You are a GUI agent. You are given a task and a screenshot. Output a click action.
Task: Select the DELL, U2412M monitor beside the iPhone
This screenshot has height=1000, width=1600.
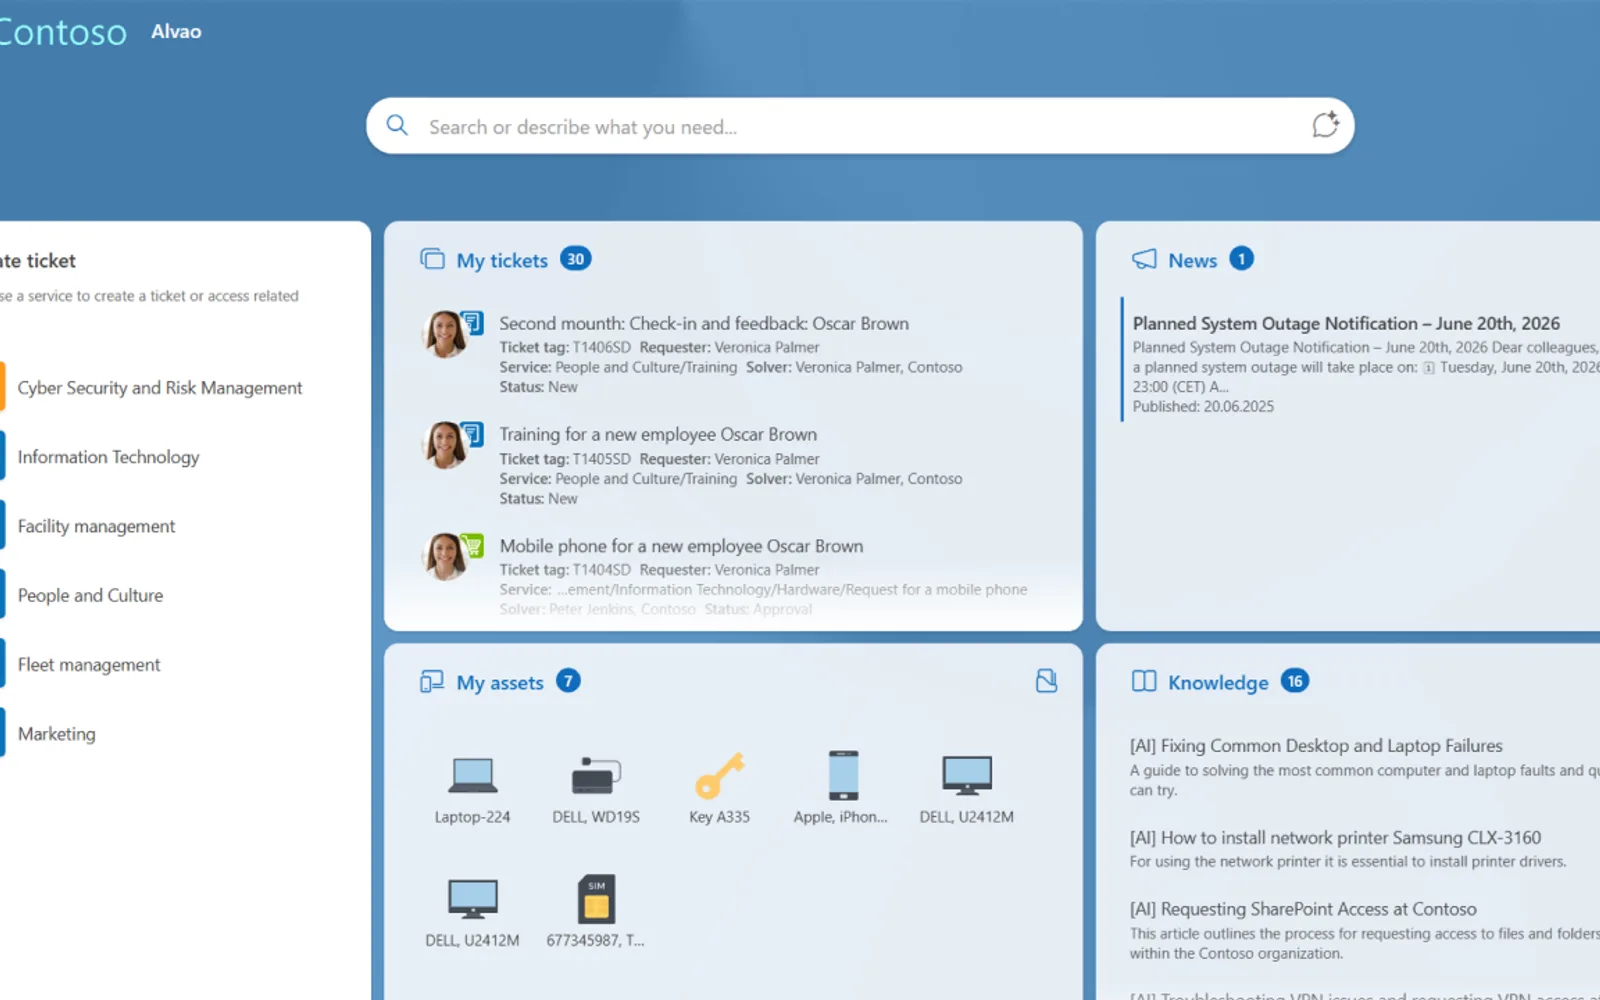(x=967, y=789)
